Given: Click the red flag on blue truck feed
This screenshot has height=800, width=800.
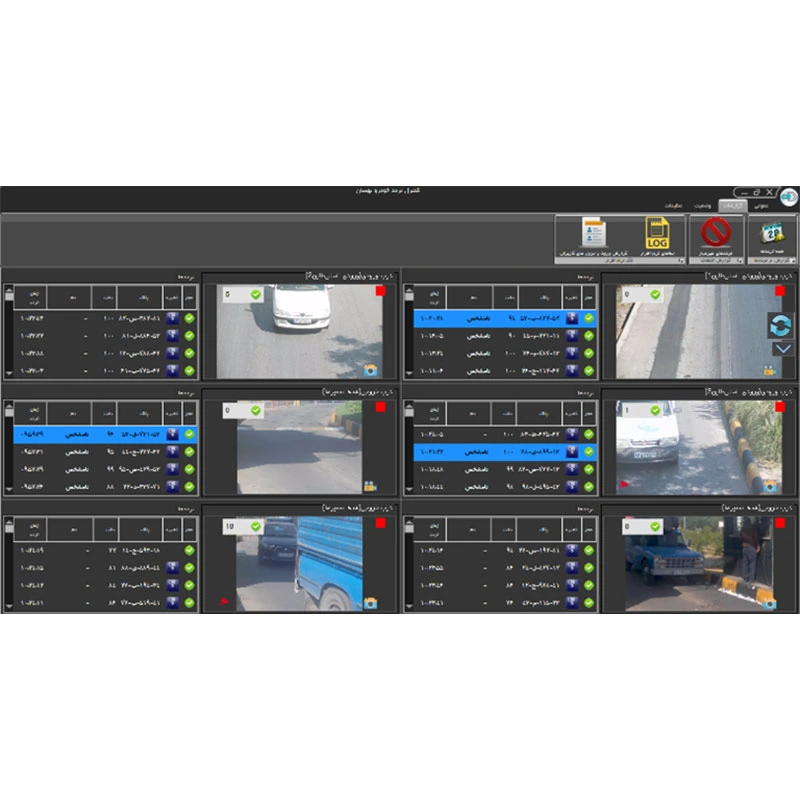Looking at the screenshot, I should pos(224,602).
